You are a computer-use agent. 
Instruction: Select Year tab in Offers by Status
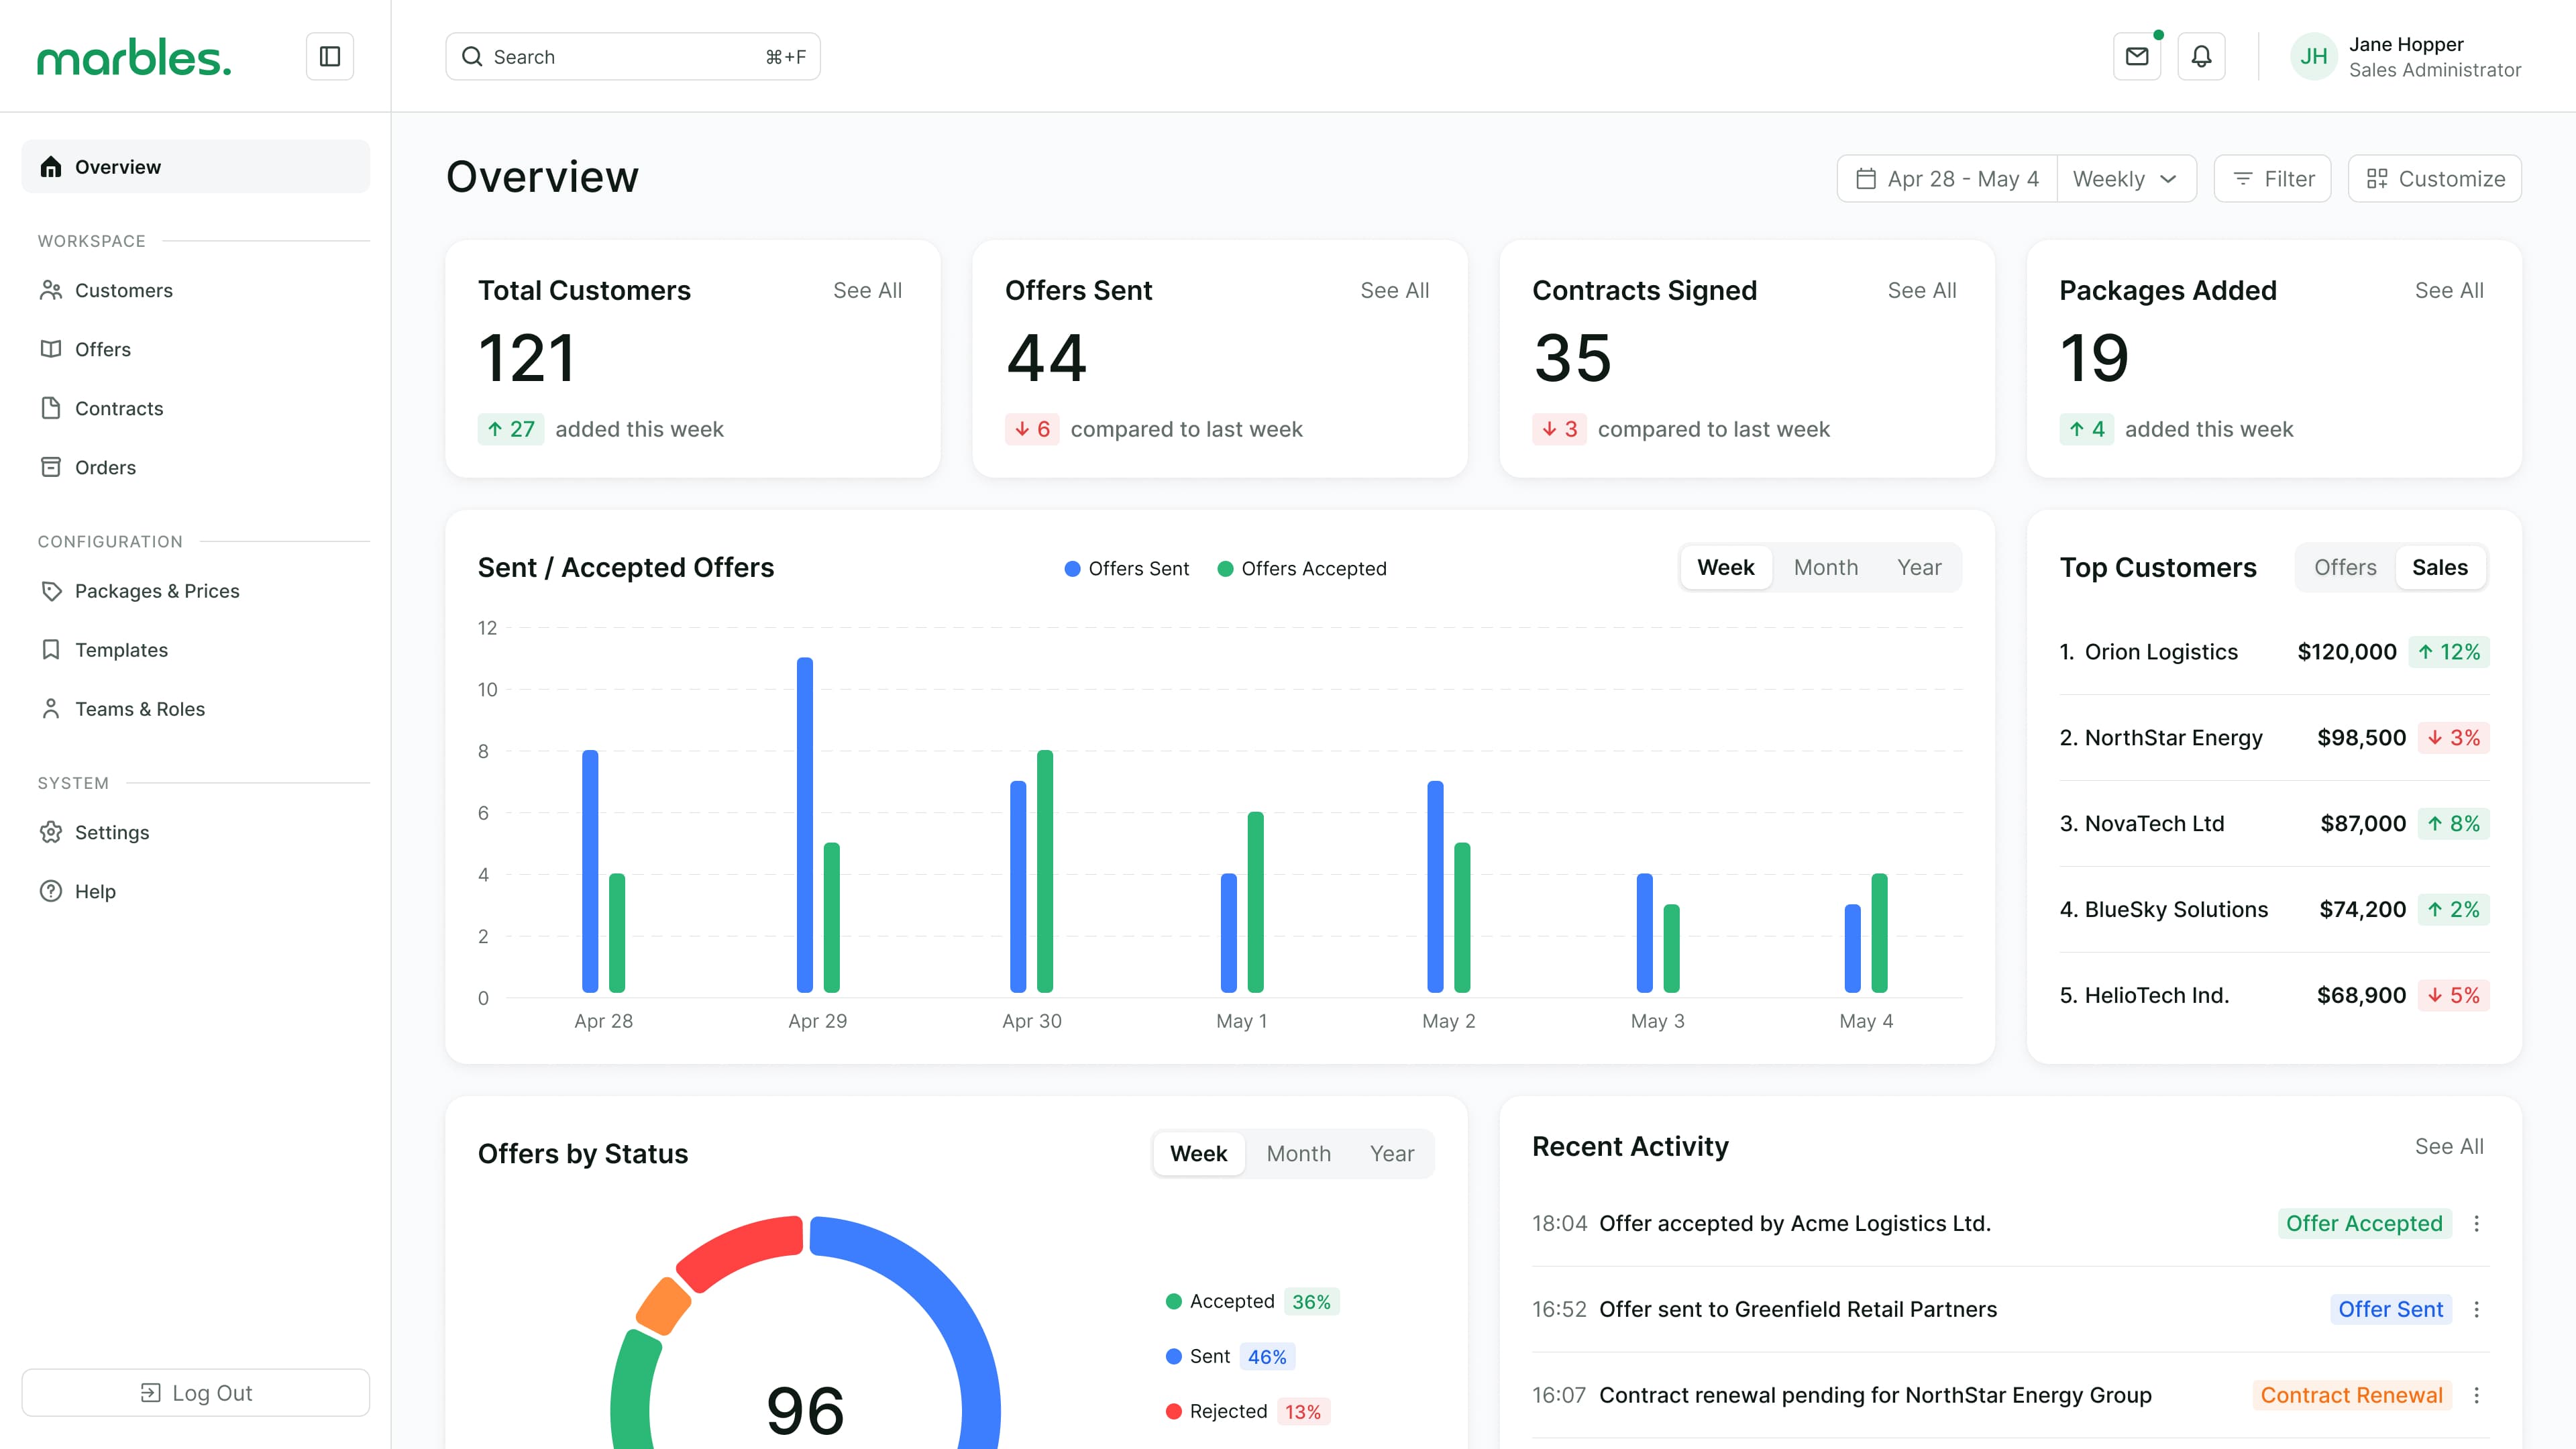[1392, 1153]
